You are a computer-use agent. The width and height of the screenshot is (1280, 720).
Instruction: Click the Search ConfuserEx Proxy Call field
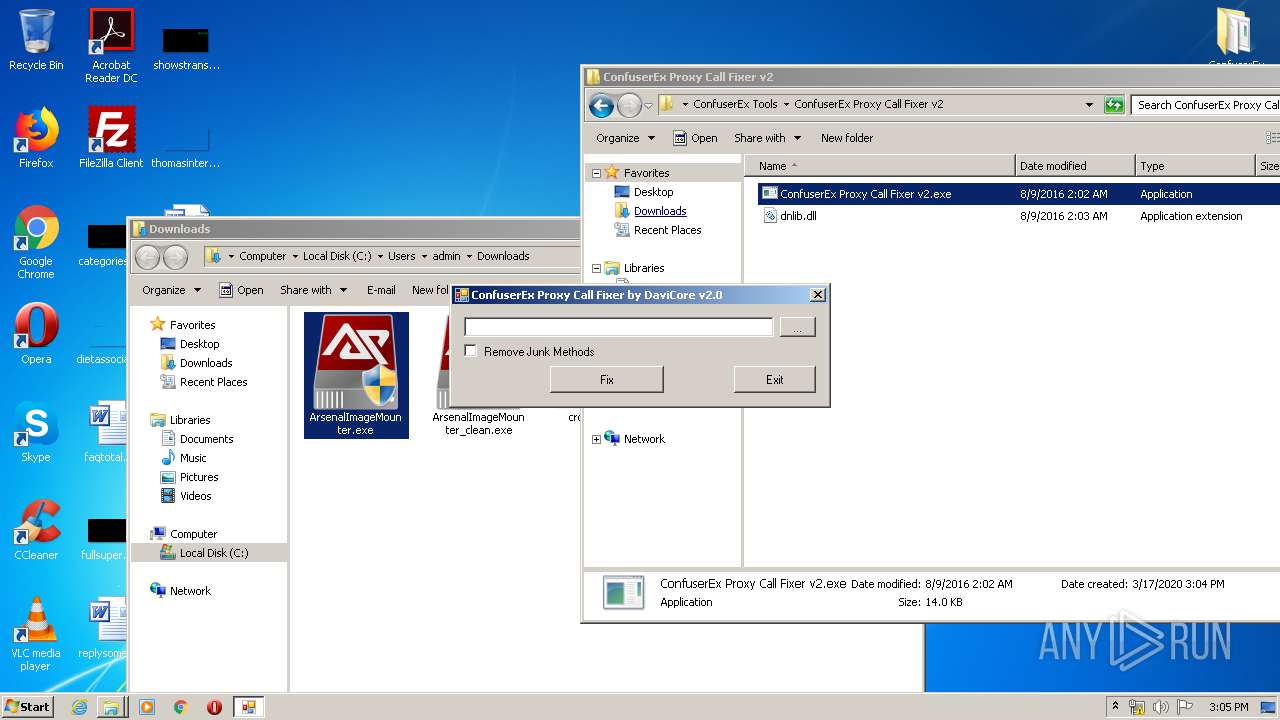click(1206, 105)
